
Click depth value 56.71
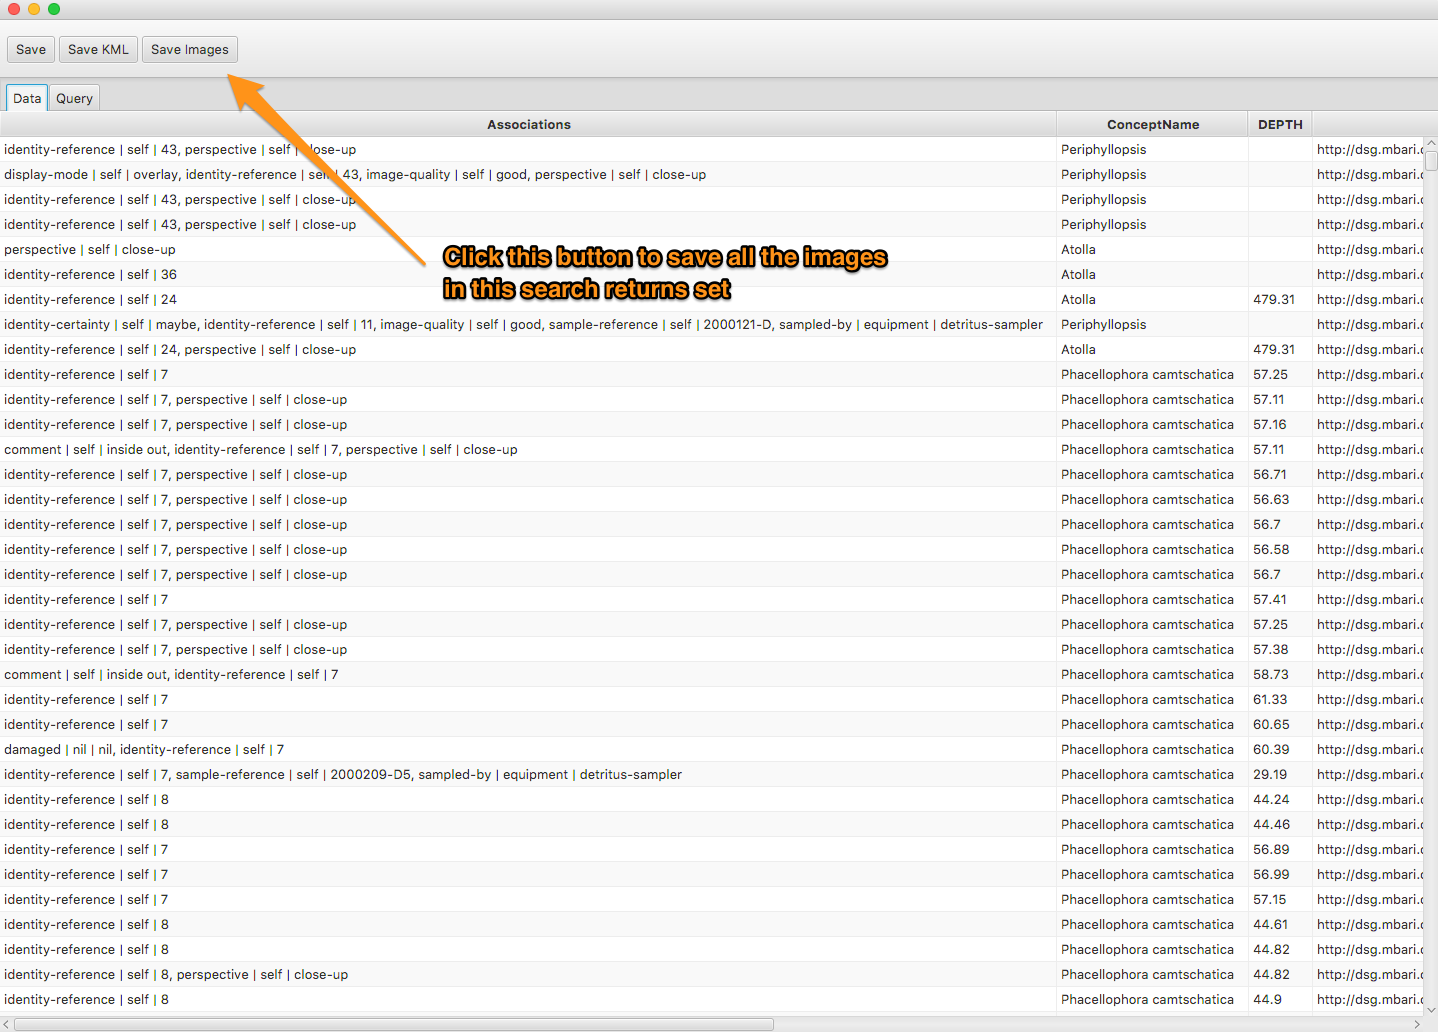(1270, 474)
